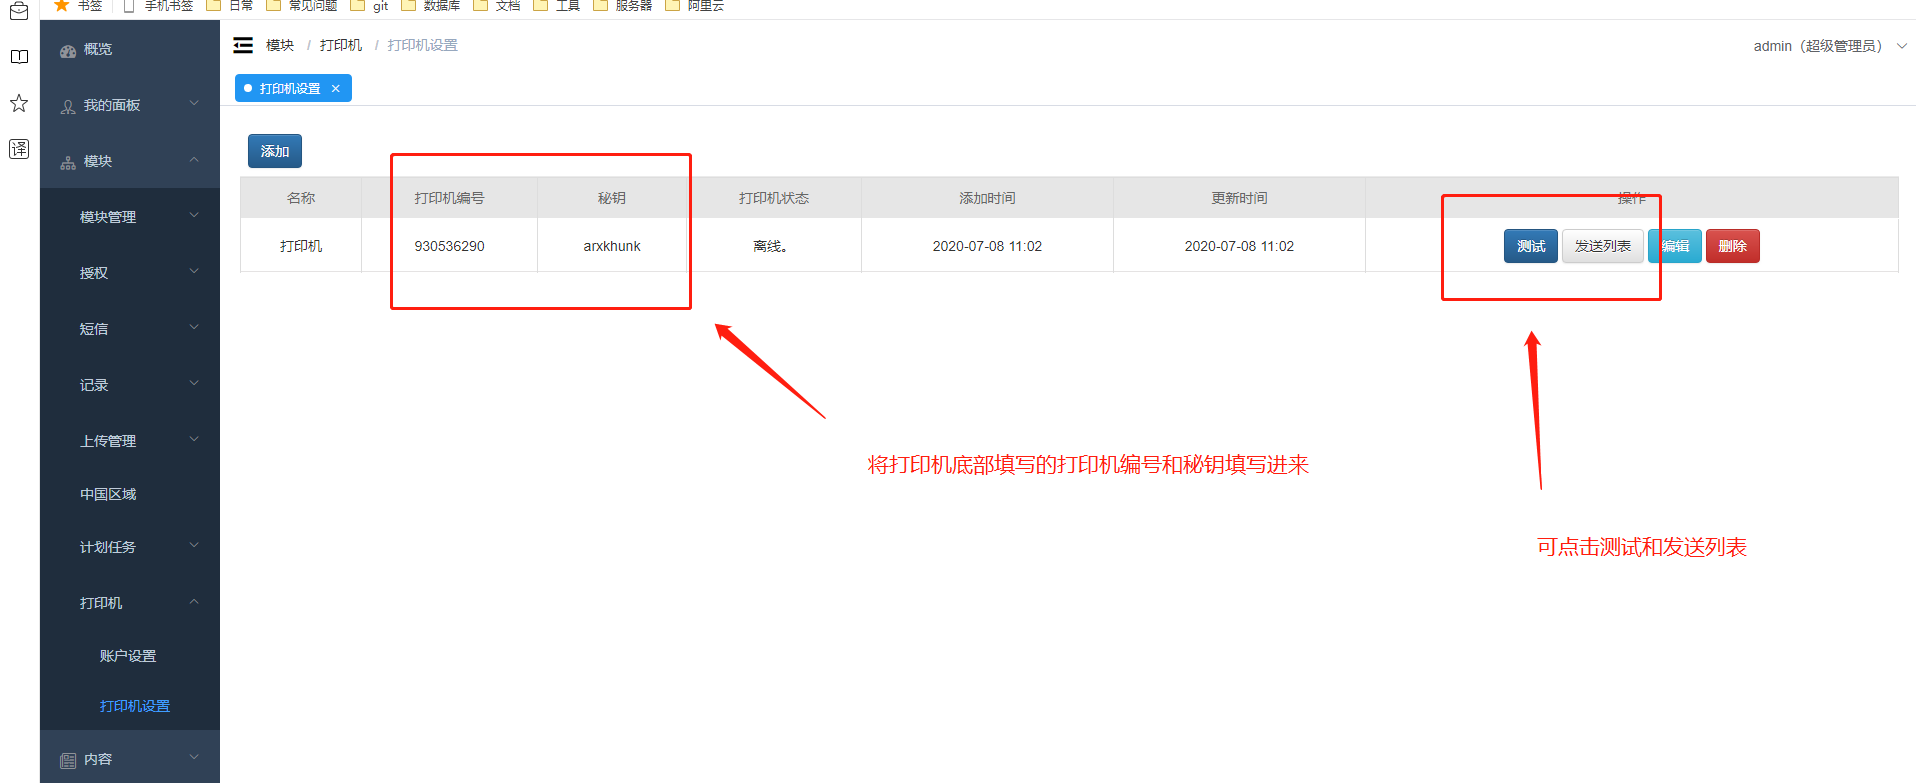The width and height of the screenshot is (1916, 783).
Task: Click the 编辑 button in the row
Action: point(1675,246)
